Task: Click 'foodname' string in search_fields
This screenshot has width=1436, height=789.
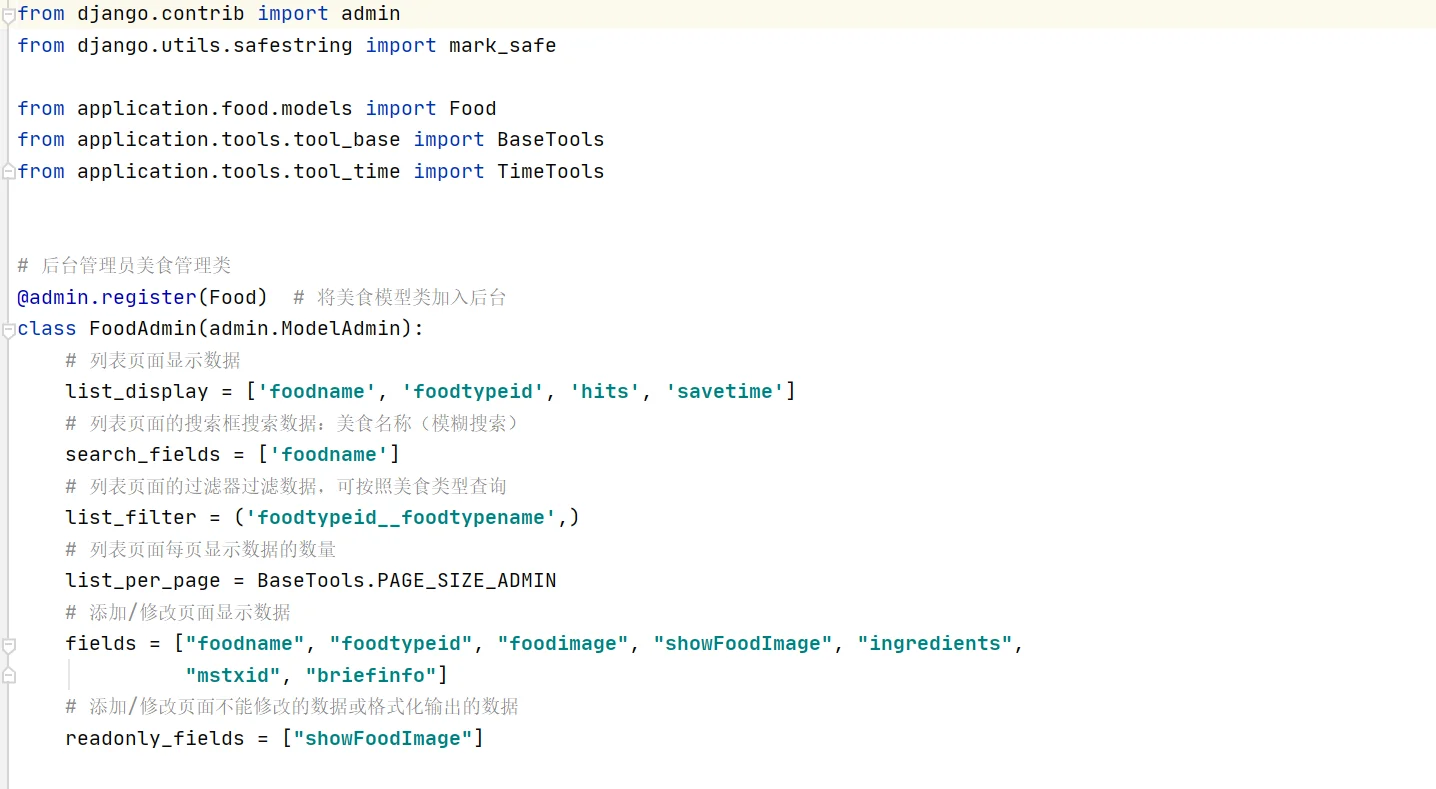Action: point(329,454)
